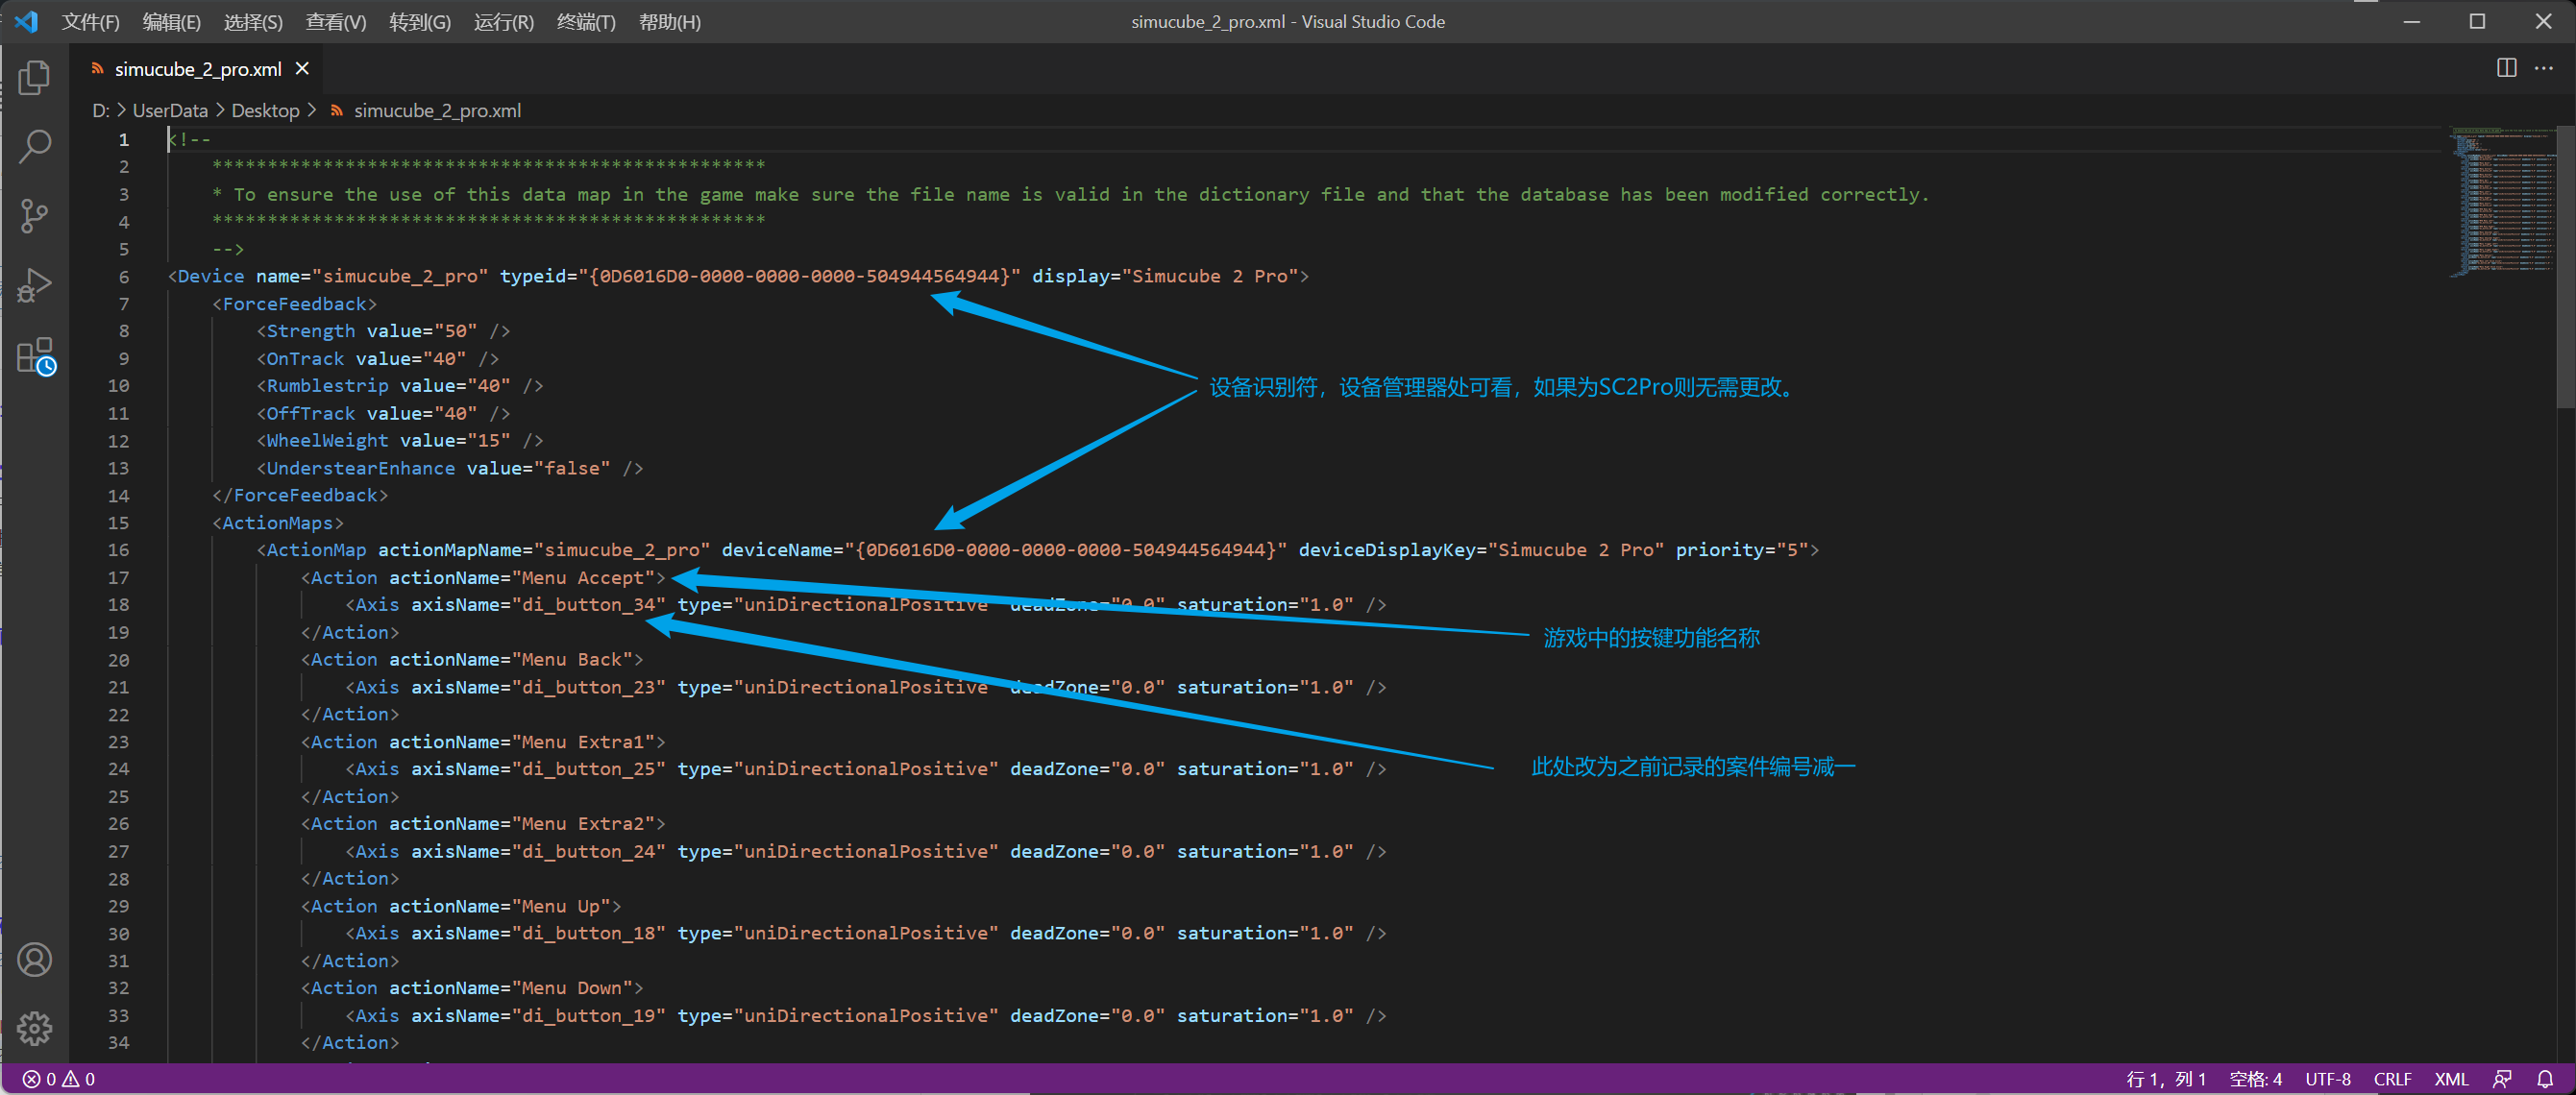Screen dimensions: 2576x1095
Task: Change indentation via 空格: 4
Action: (x=2255, y=1079)
